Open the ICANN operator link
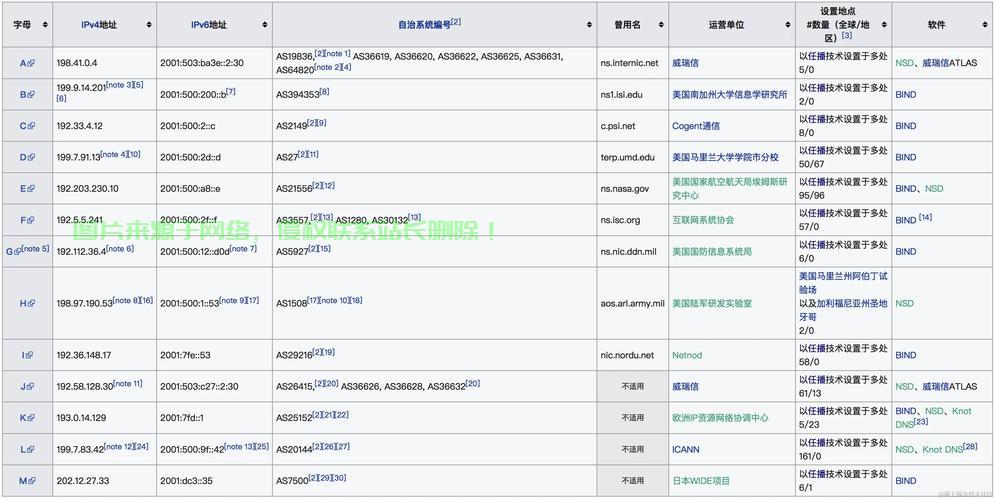 click(686, 449)
